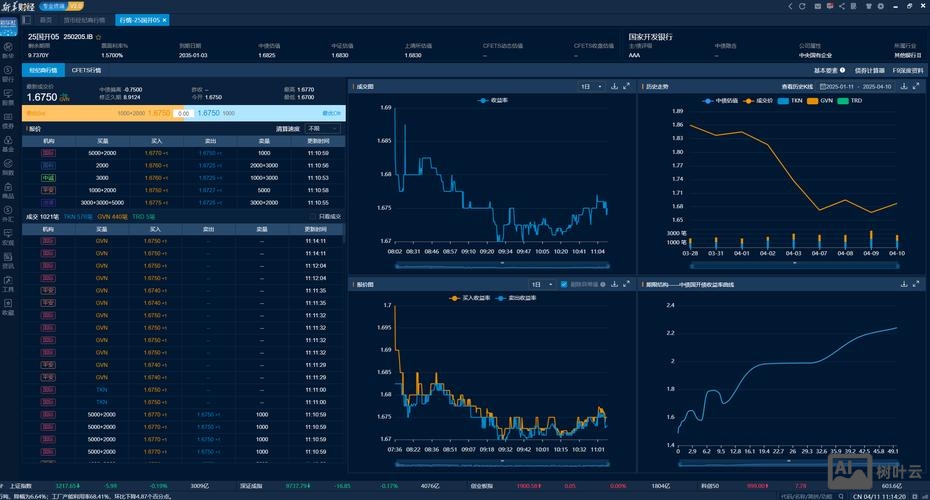The height and width of the screenshot is (500, 930).
Task: Toggle the 只看成交 checkbox
Action: [x=312, y=216]
